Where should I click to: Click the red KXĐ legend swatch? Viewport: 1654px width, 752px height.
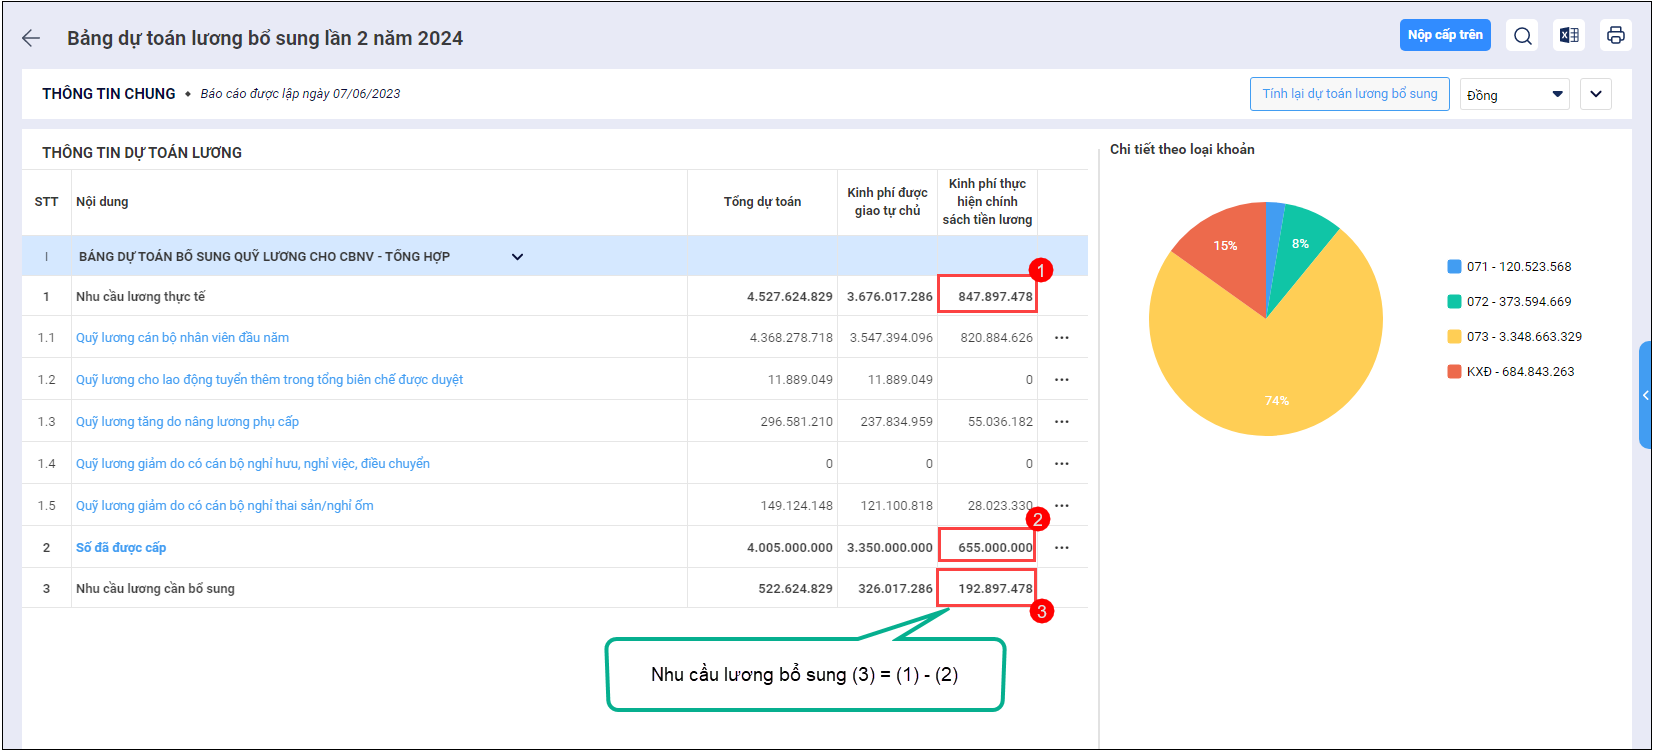point(1454,372)
